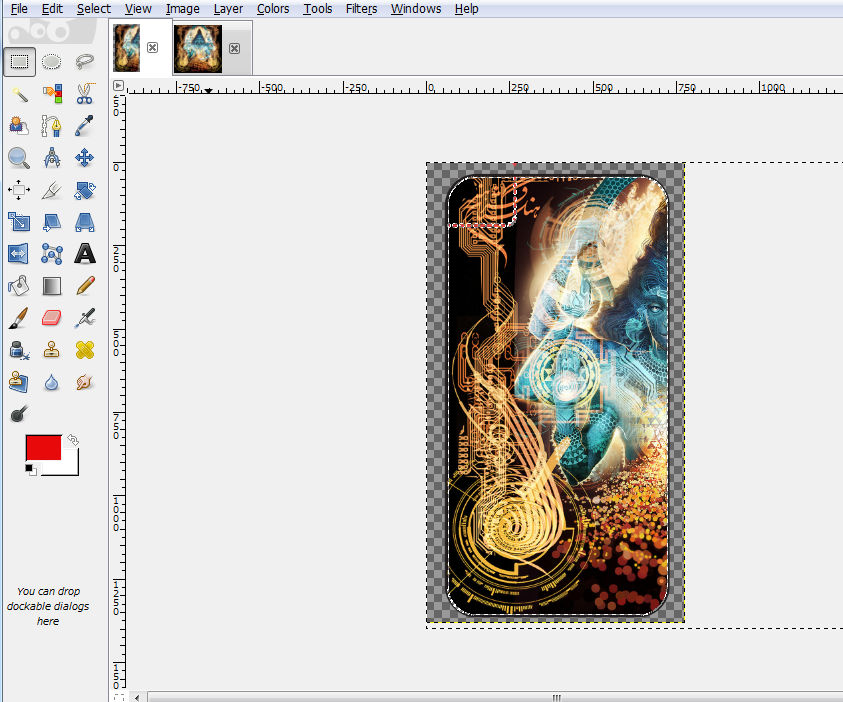Select the Ellipse Select tool
Image resolution: width=843 pixels, height=702 pixels.
[52, 62]
